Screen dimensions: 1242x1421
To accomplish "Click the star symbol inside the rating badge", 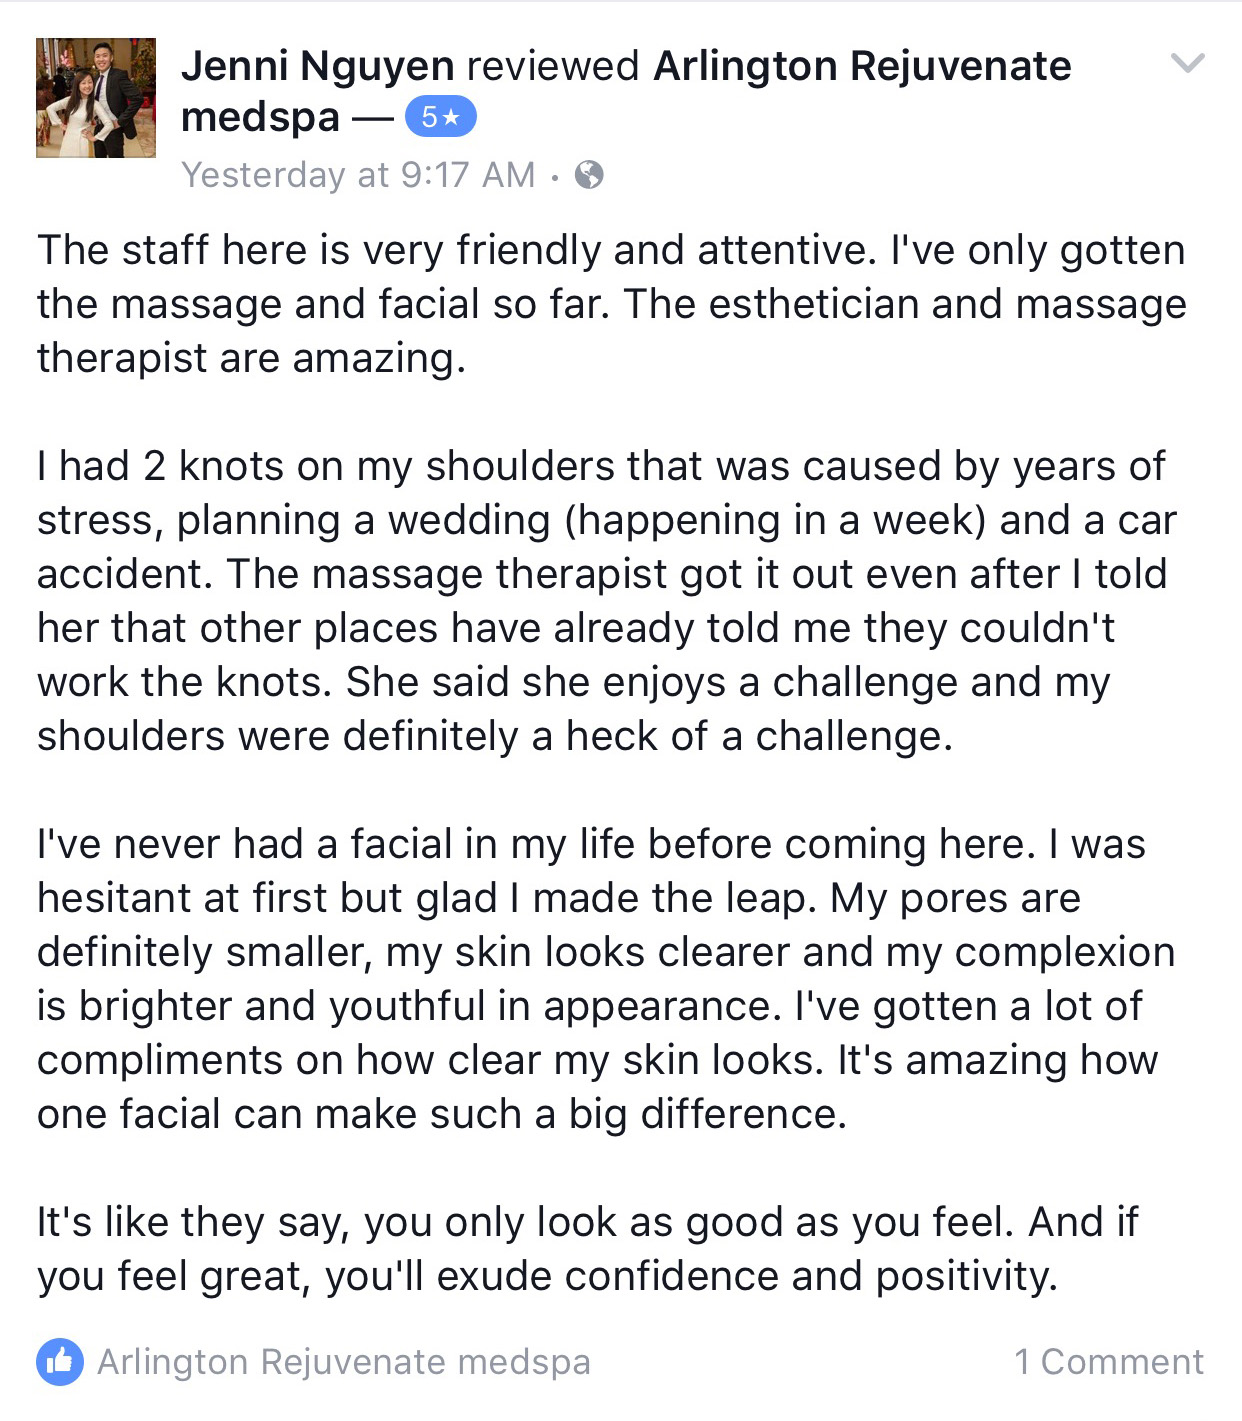I will point(452,117).
